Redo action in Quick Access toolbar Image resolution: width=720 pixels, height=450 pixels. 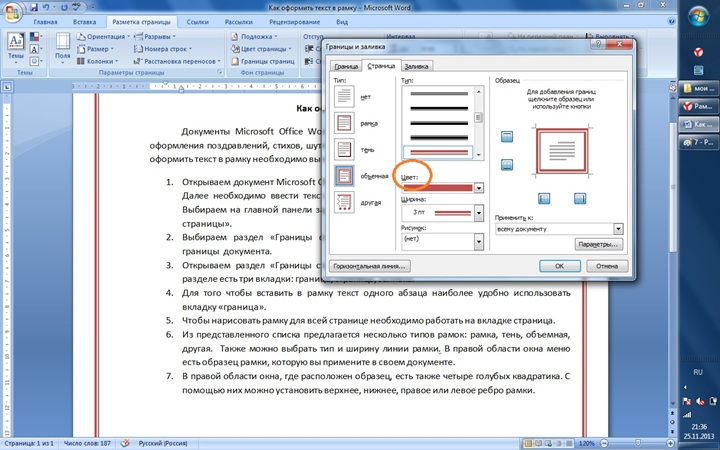(64, 7)
